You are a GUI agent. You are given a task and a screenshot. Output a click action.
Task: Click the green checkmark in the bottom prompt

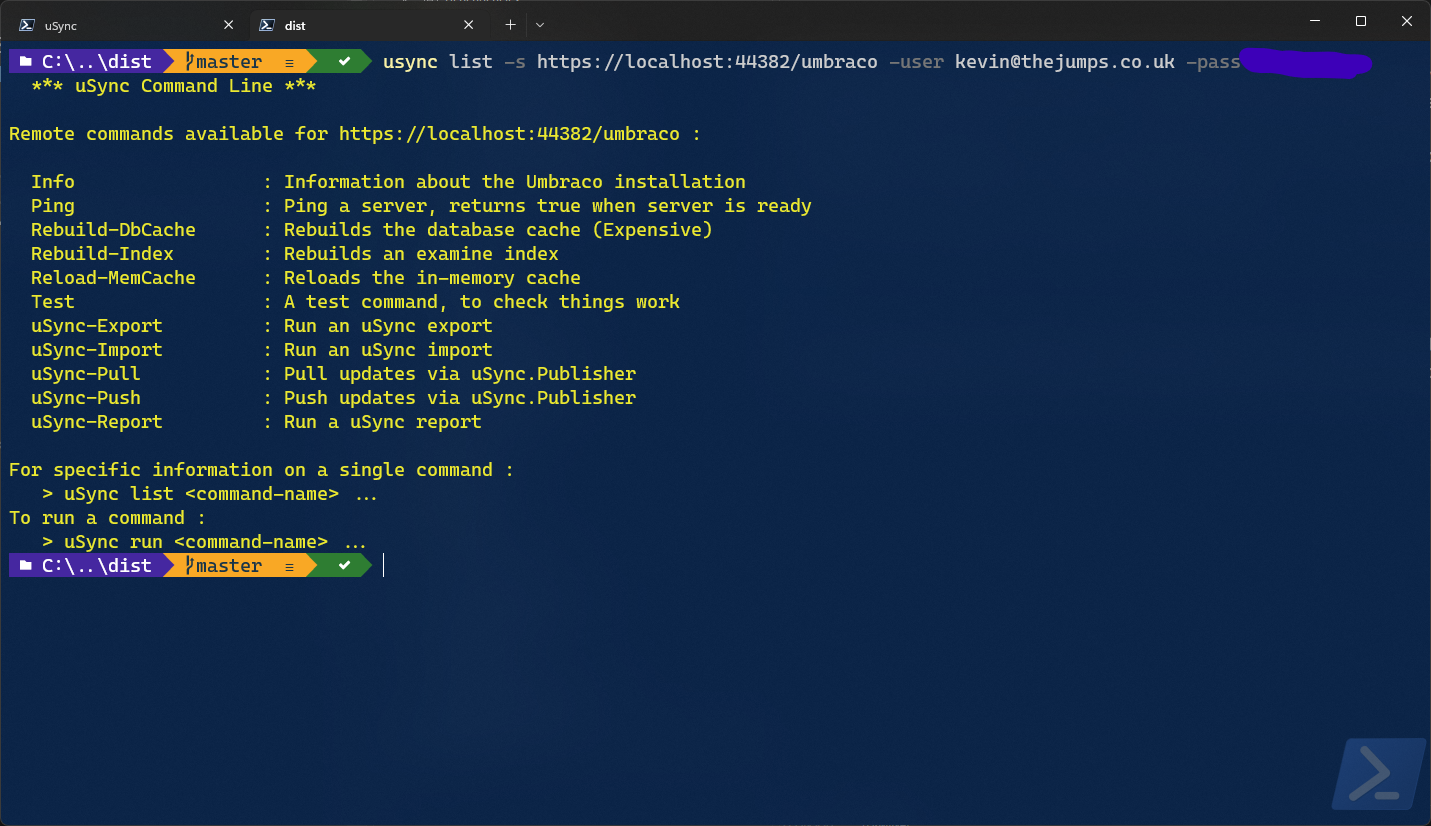(344, 566)
